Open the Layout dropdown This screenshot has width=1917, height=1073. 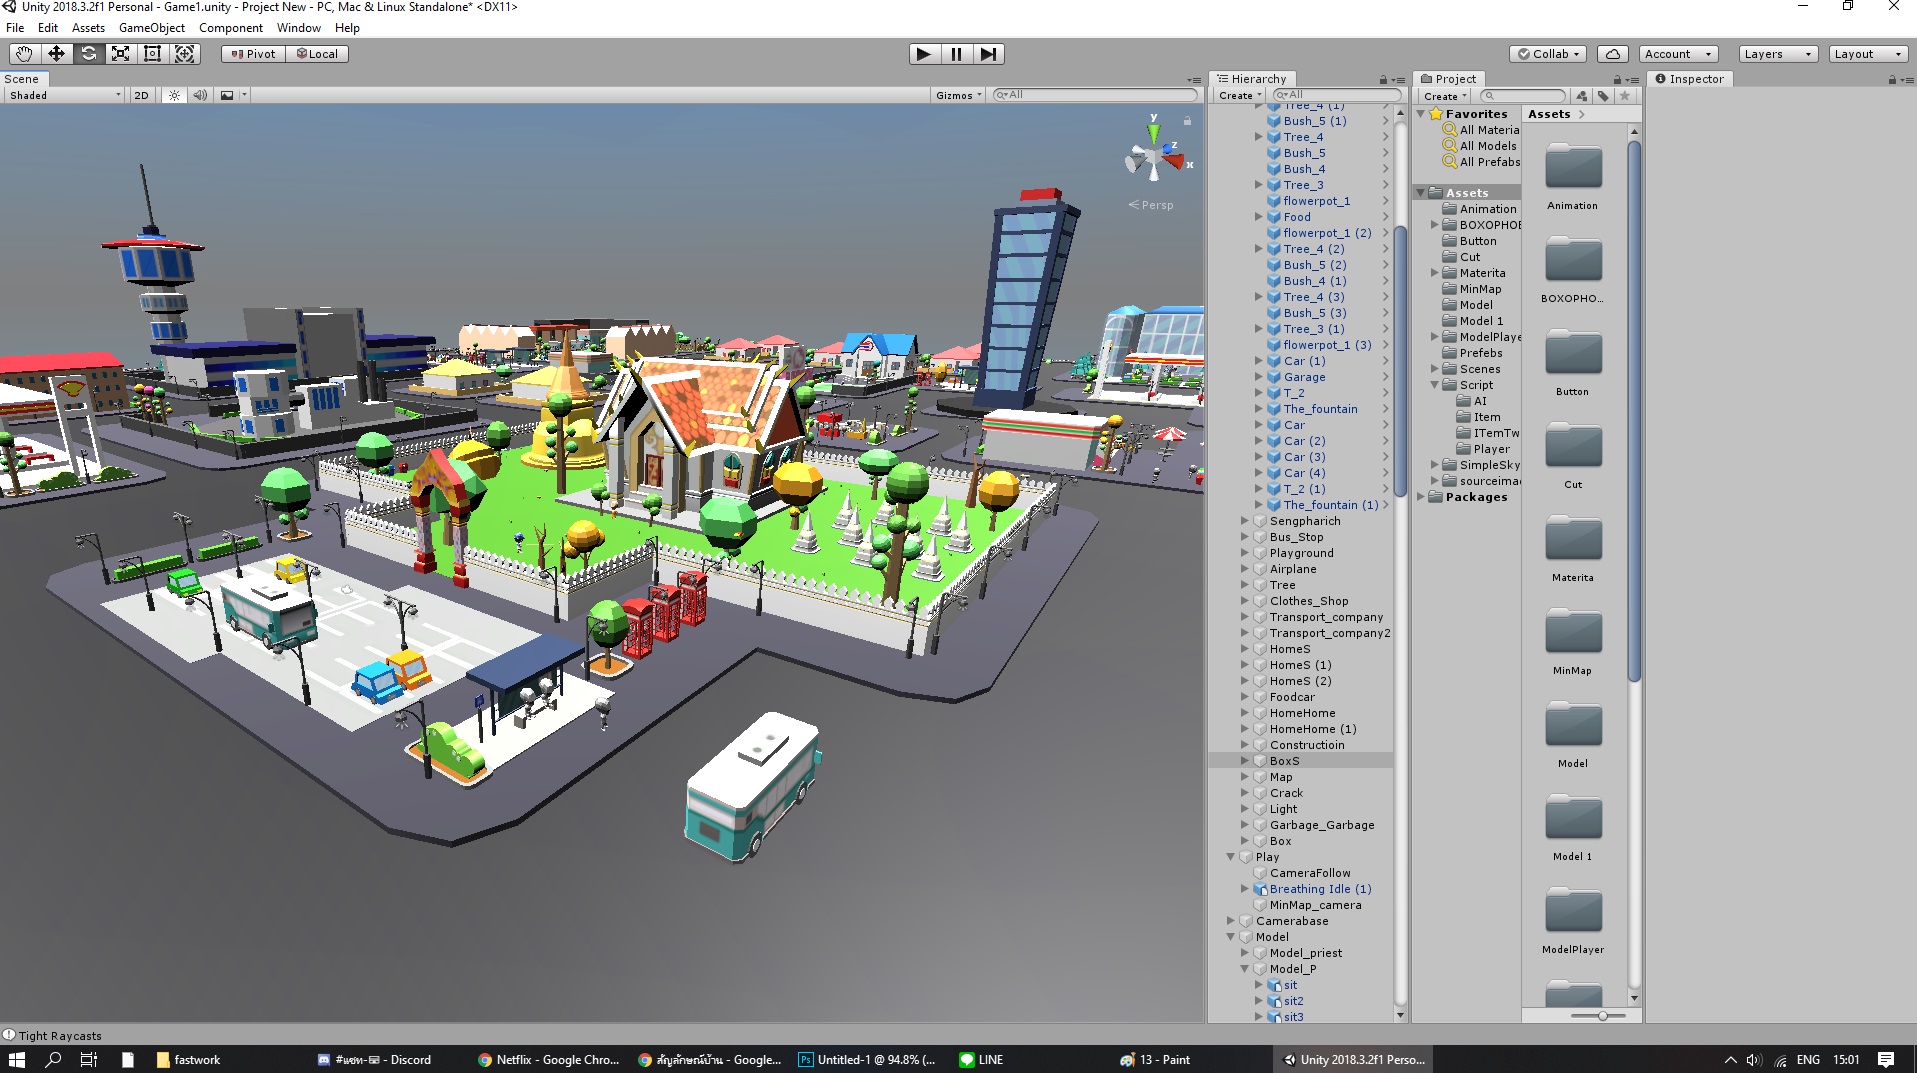coord(1868,54)
